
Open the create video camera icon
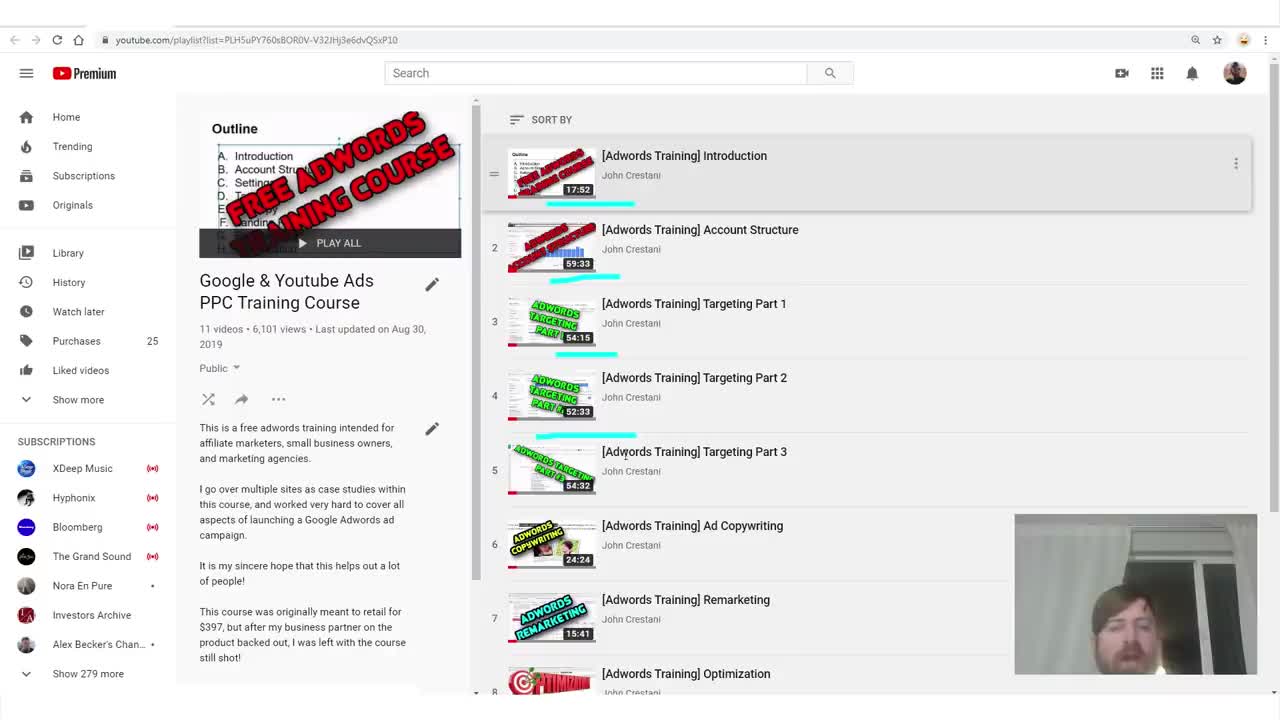click(1122, 73)
